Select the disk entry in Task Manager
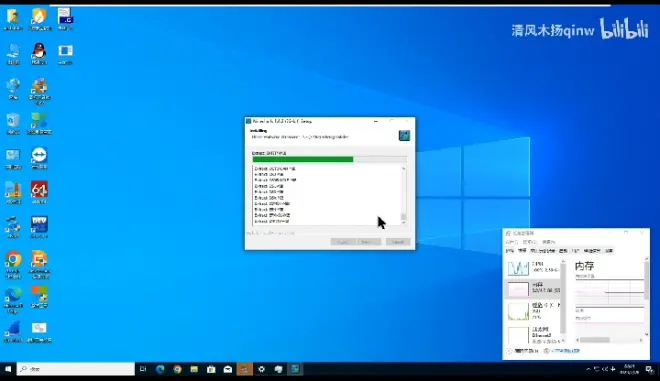Image resolution: width=660 pixels, height=381 pixels. click(533, 311)
